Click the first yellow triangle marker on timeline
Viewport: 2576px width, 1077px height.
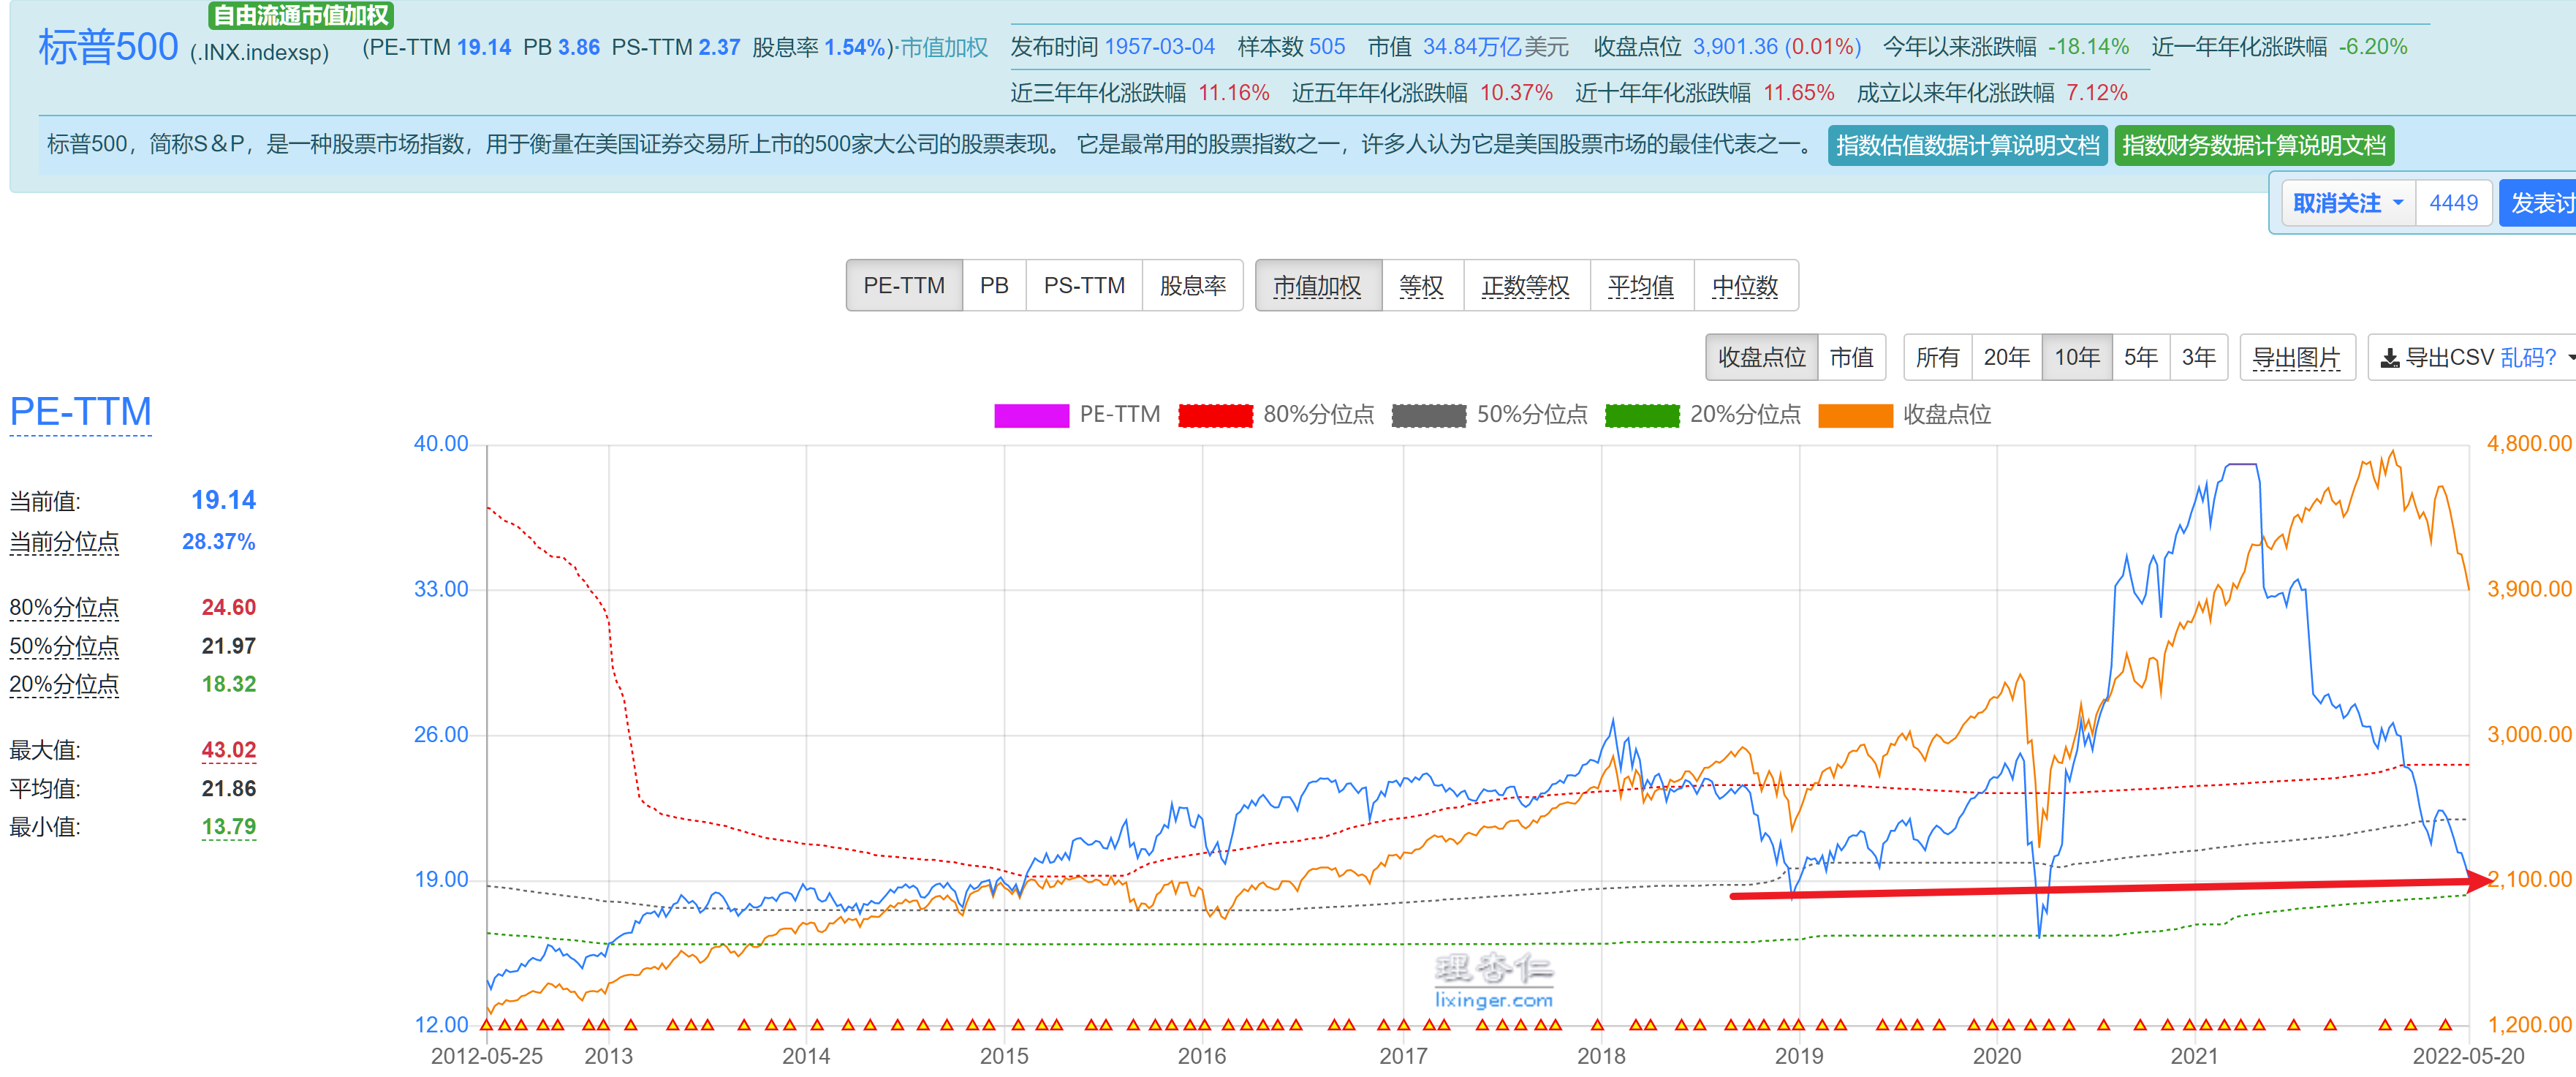point(487,1024)
